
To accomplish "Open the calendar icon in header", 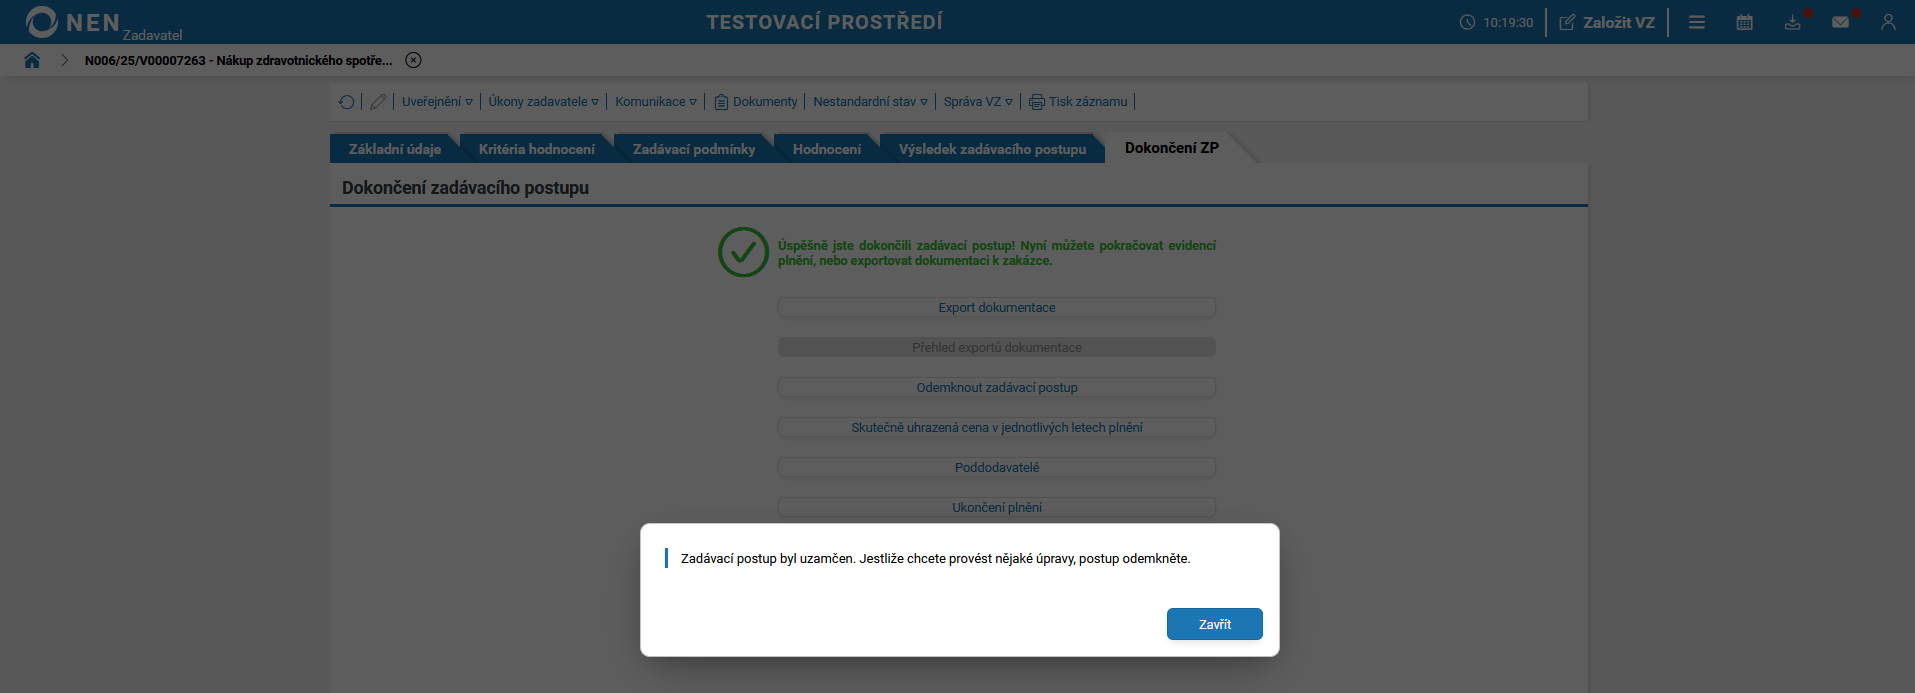I will (x=1744, y=21).
